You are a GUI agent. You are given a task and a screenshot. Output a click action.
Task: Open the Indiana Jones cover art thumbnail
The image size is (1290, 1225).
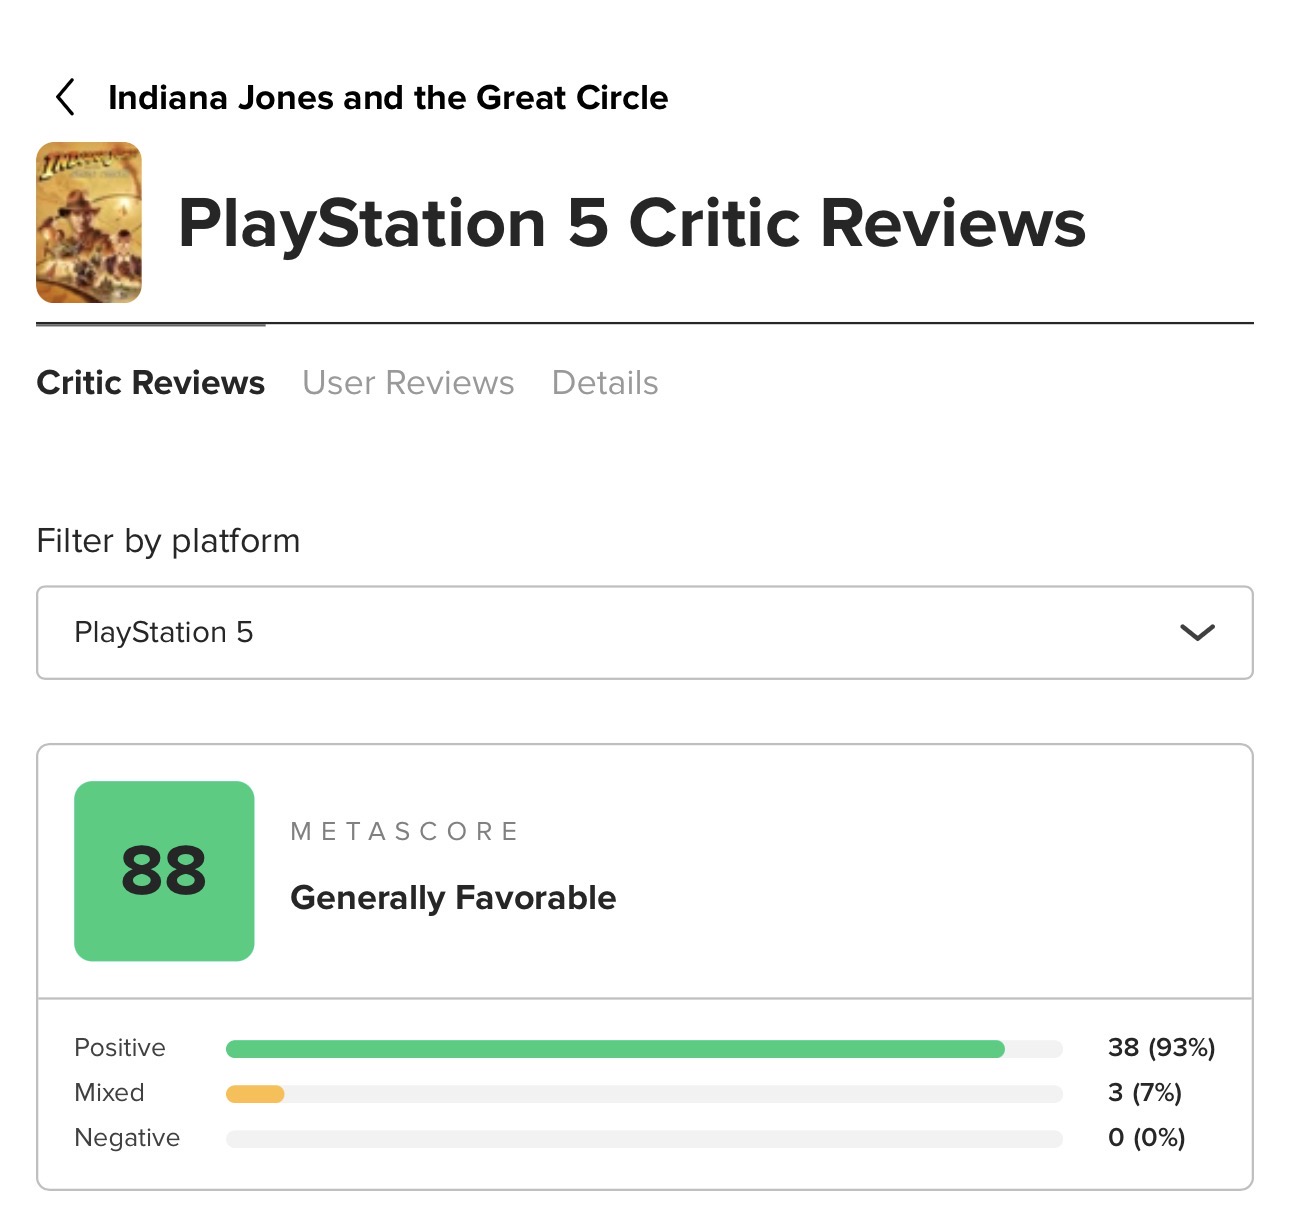[x=89, y=222]
